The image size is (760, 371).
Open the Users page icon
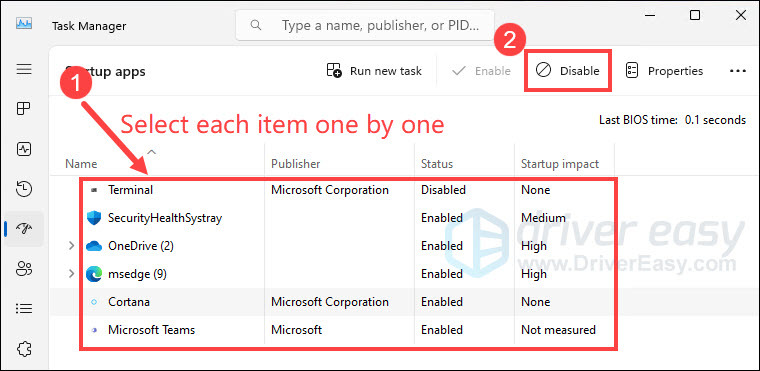tap(24, 268)
